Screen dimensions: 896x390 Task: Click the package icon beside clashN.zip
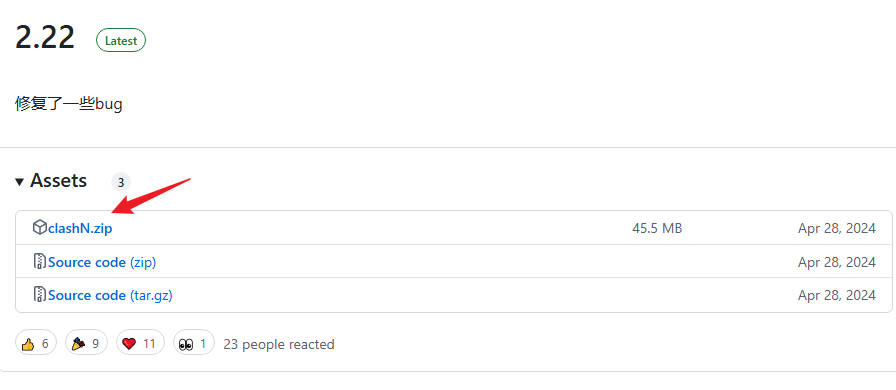(x=39, y=228)
